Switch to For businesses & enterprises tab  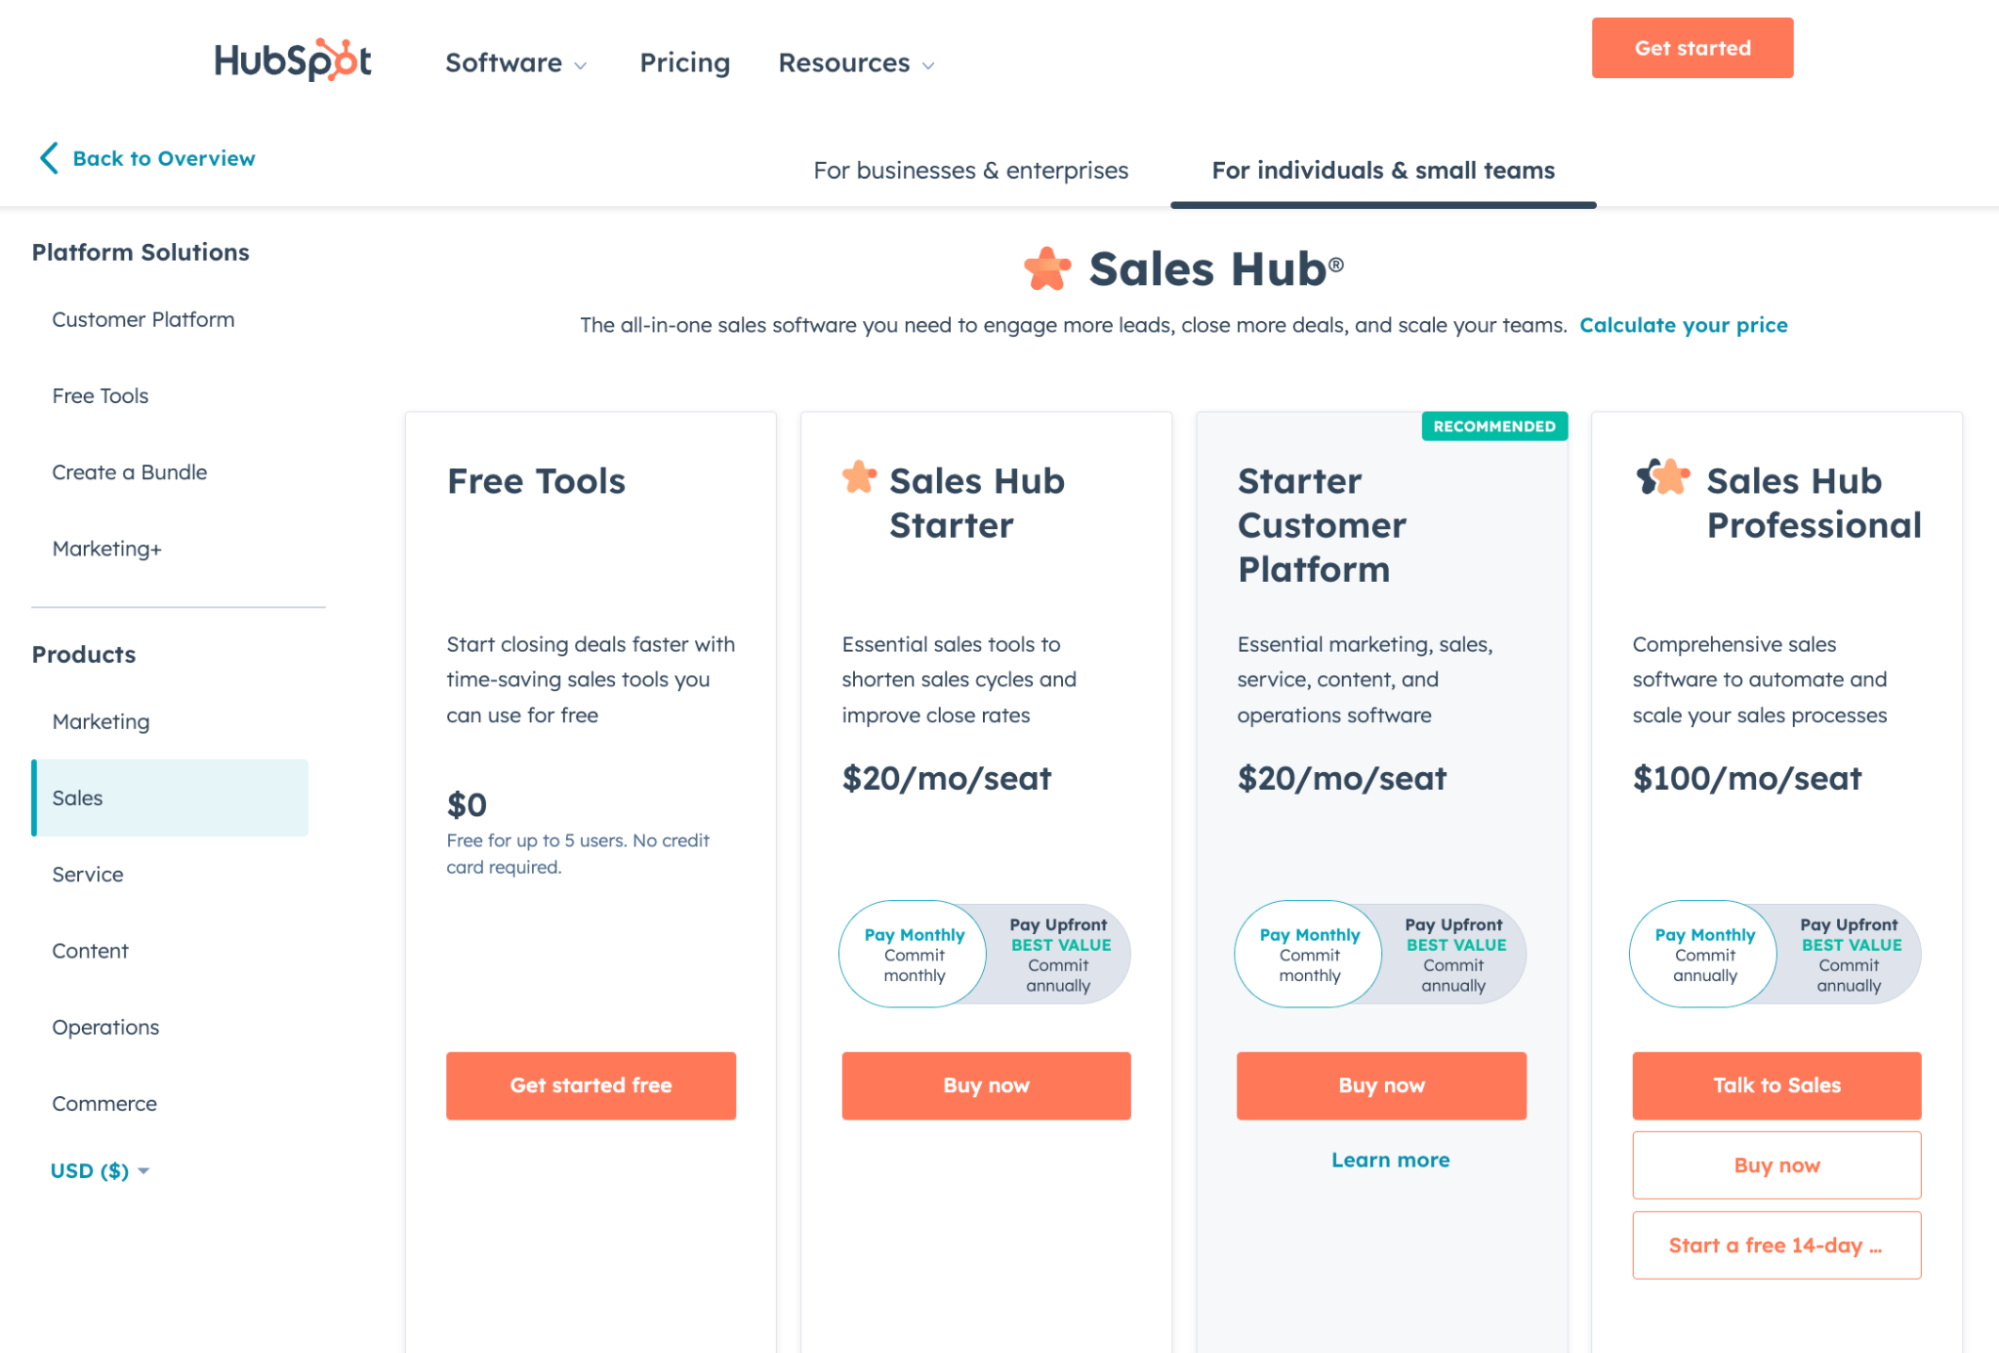pyautogui.click(x=970, y=171)
